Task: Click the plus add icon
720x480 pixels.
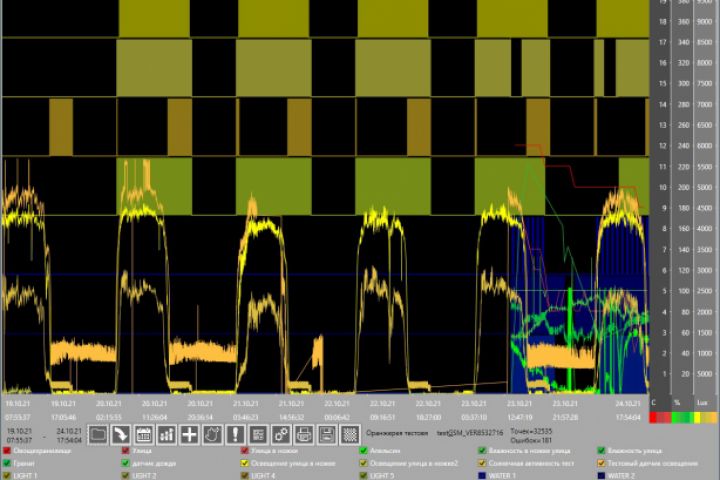Action: pos(190,435)
